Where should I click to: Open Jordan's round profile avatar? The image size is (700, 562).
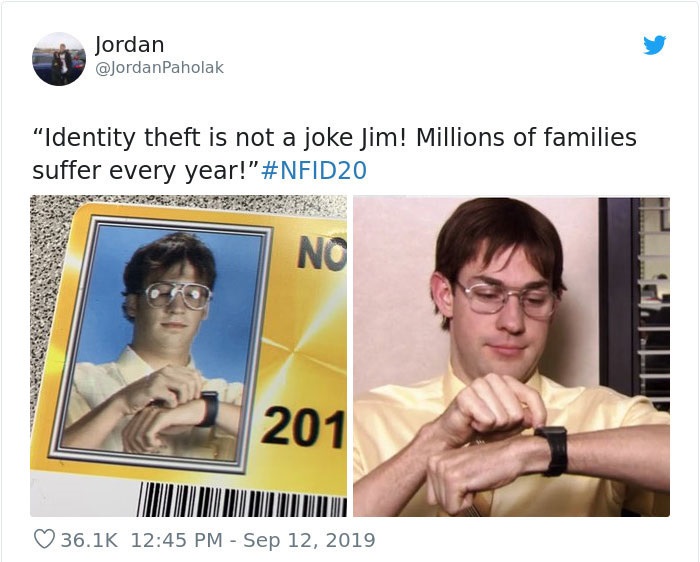click(x=59, y=59)
